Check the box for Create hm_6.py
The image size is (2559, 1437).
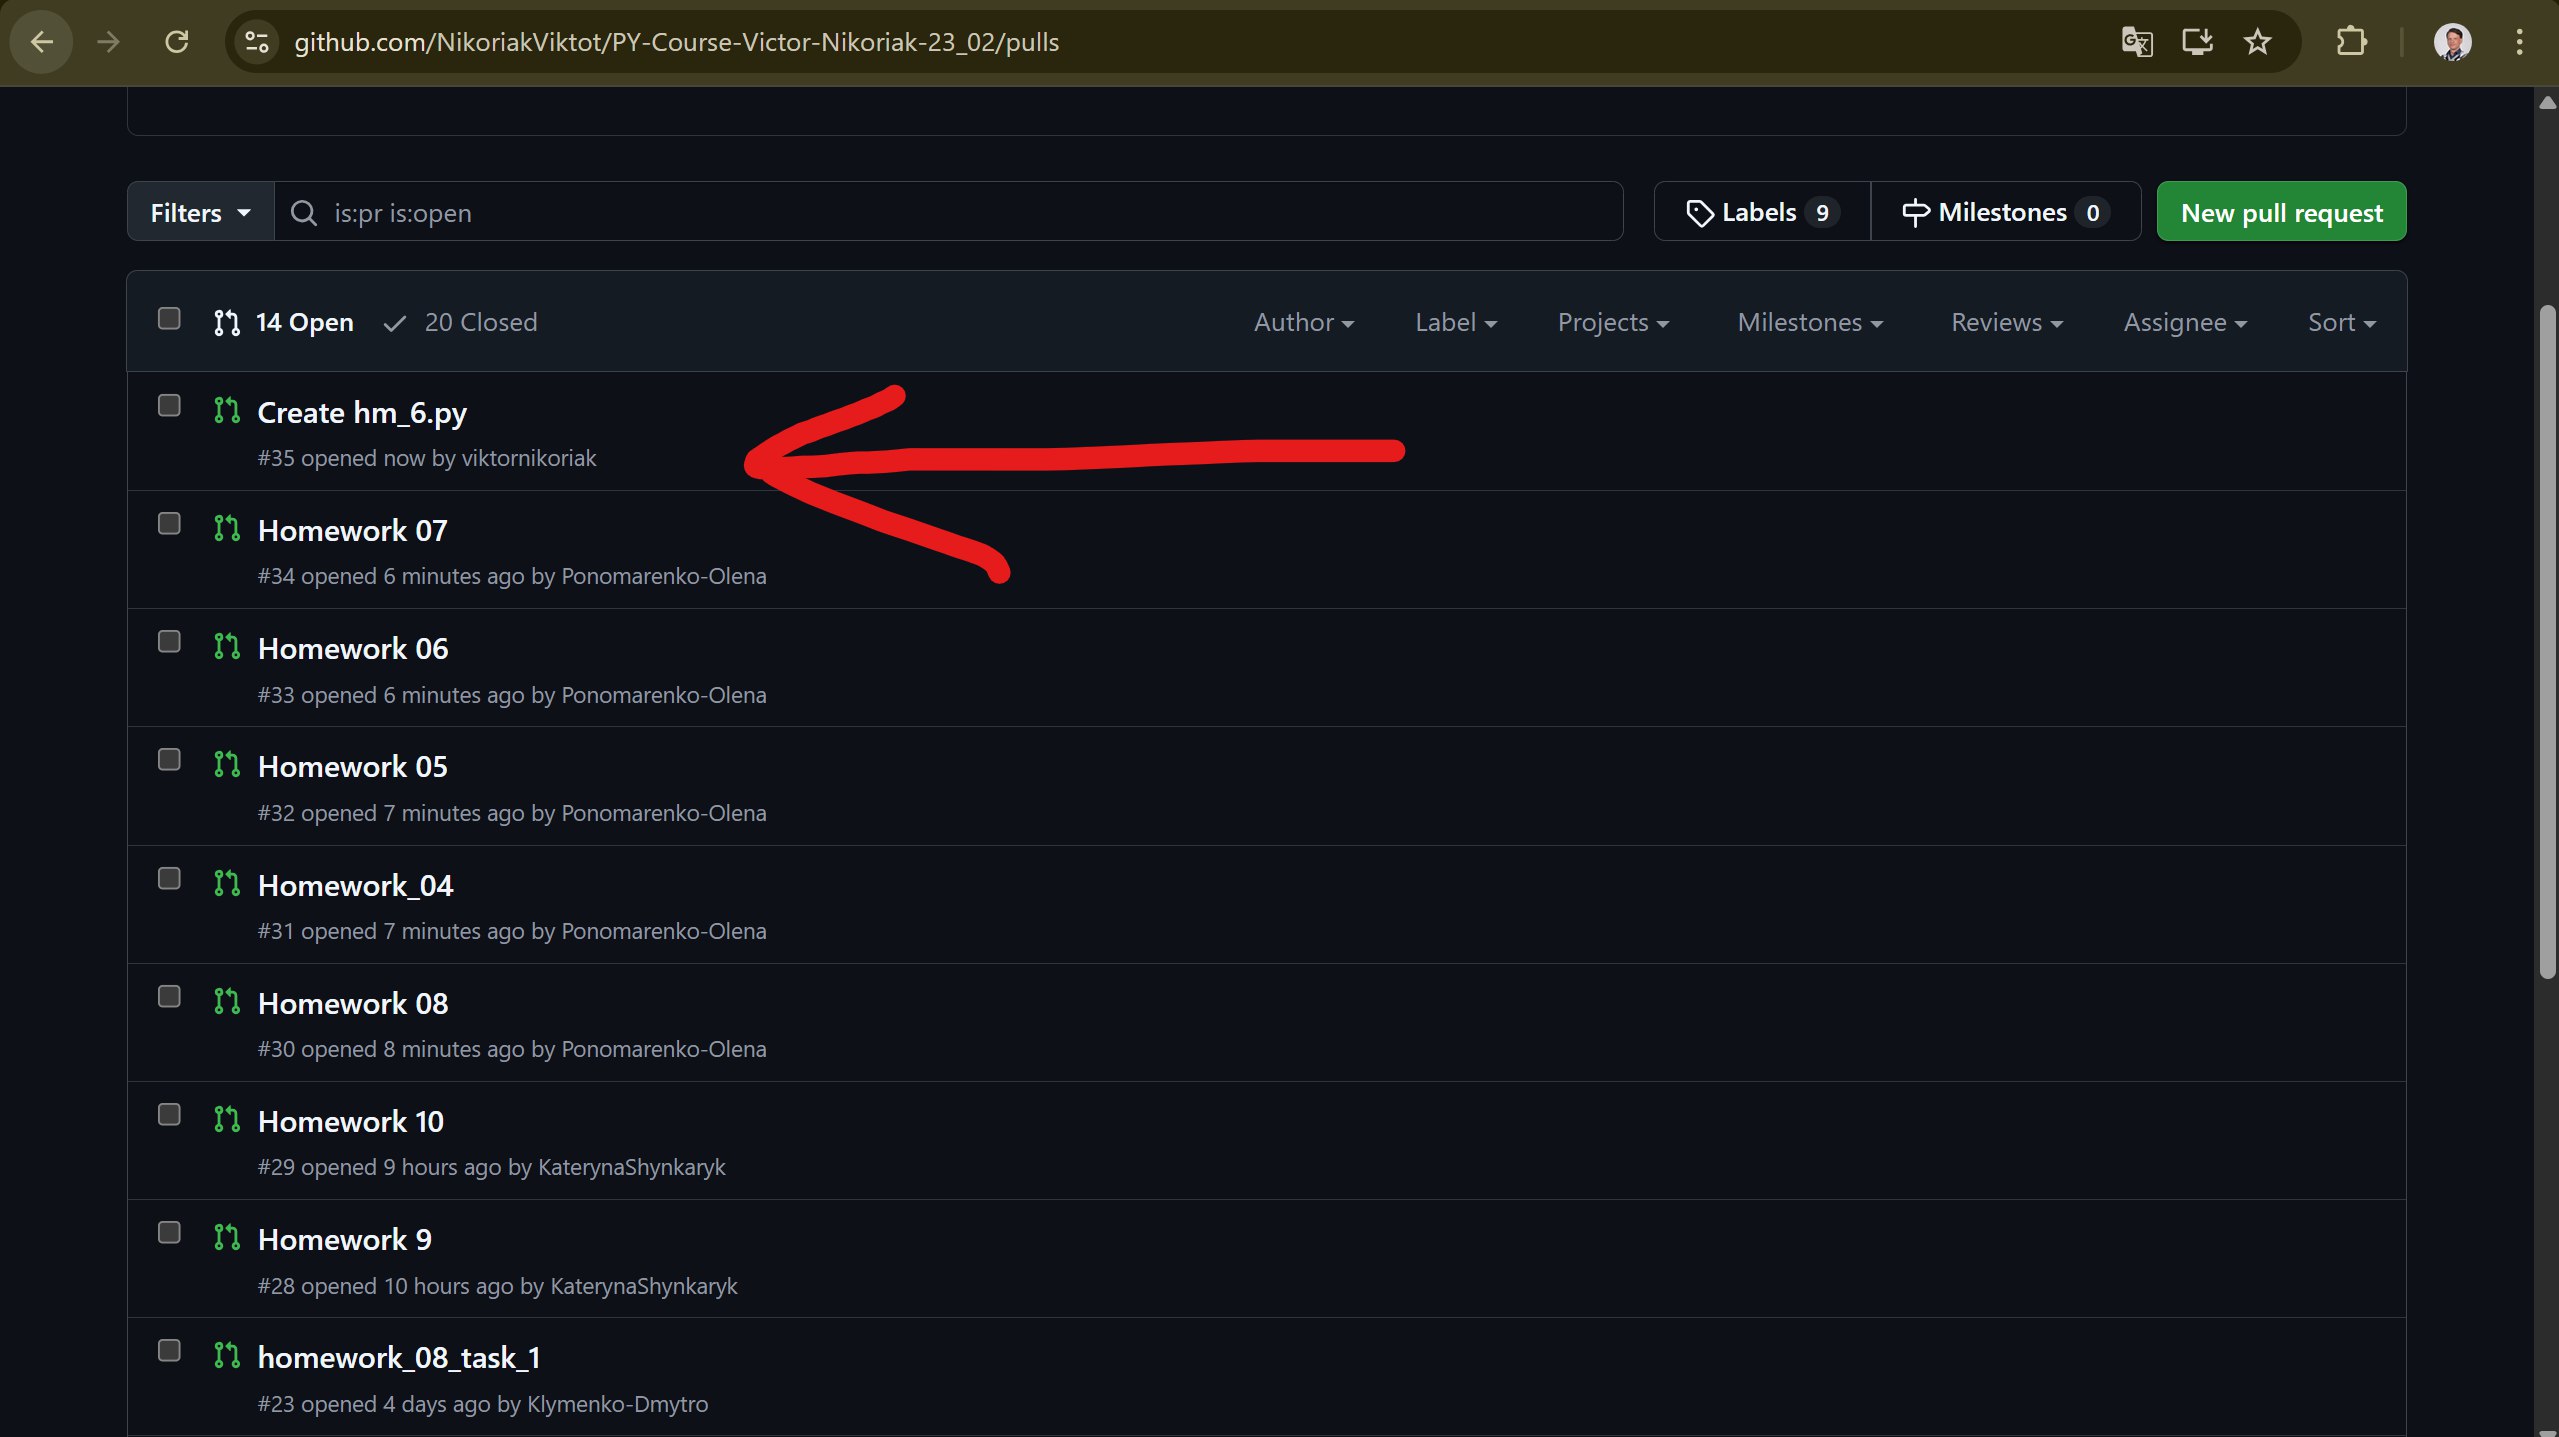(169, 406)
